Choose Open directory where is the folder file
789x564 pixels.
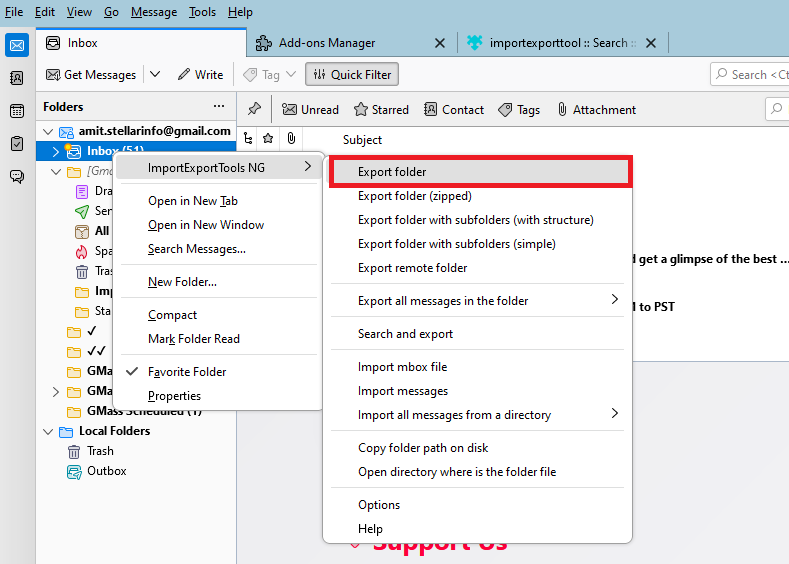477,472
